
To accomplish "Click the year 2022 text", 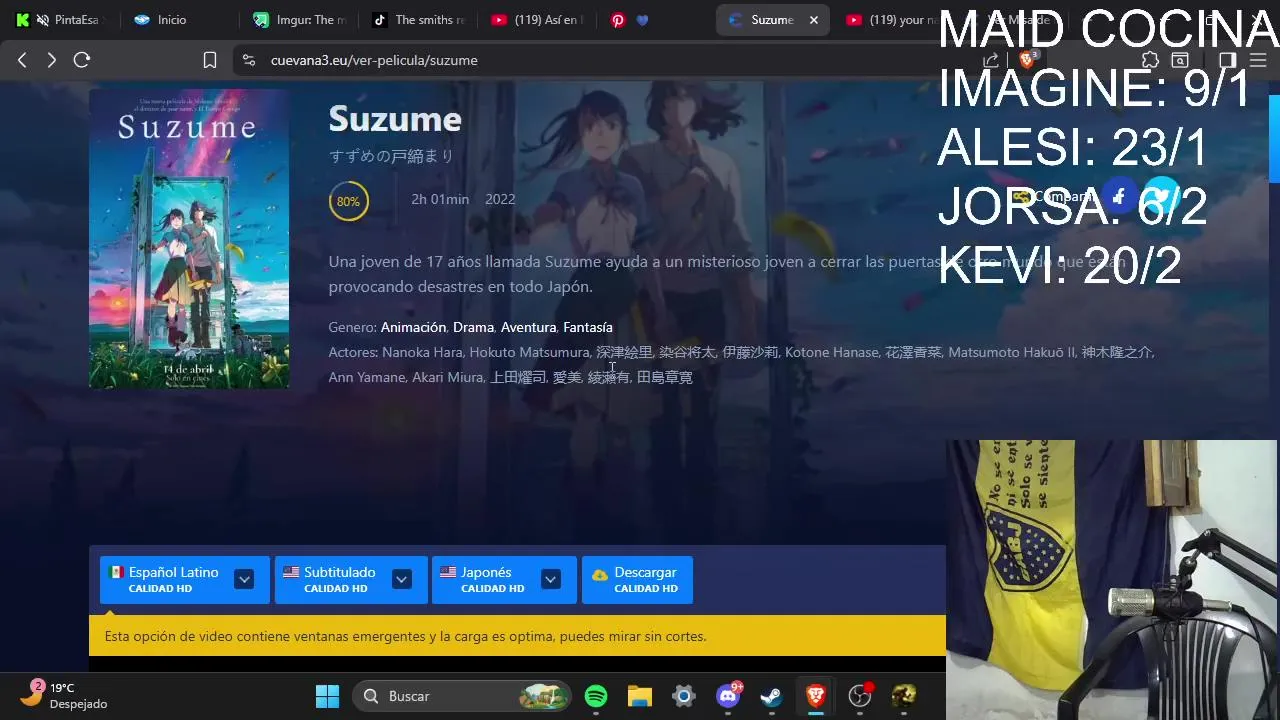I will click(x=500, y=199).
